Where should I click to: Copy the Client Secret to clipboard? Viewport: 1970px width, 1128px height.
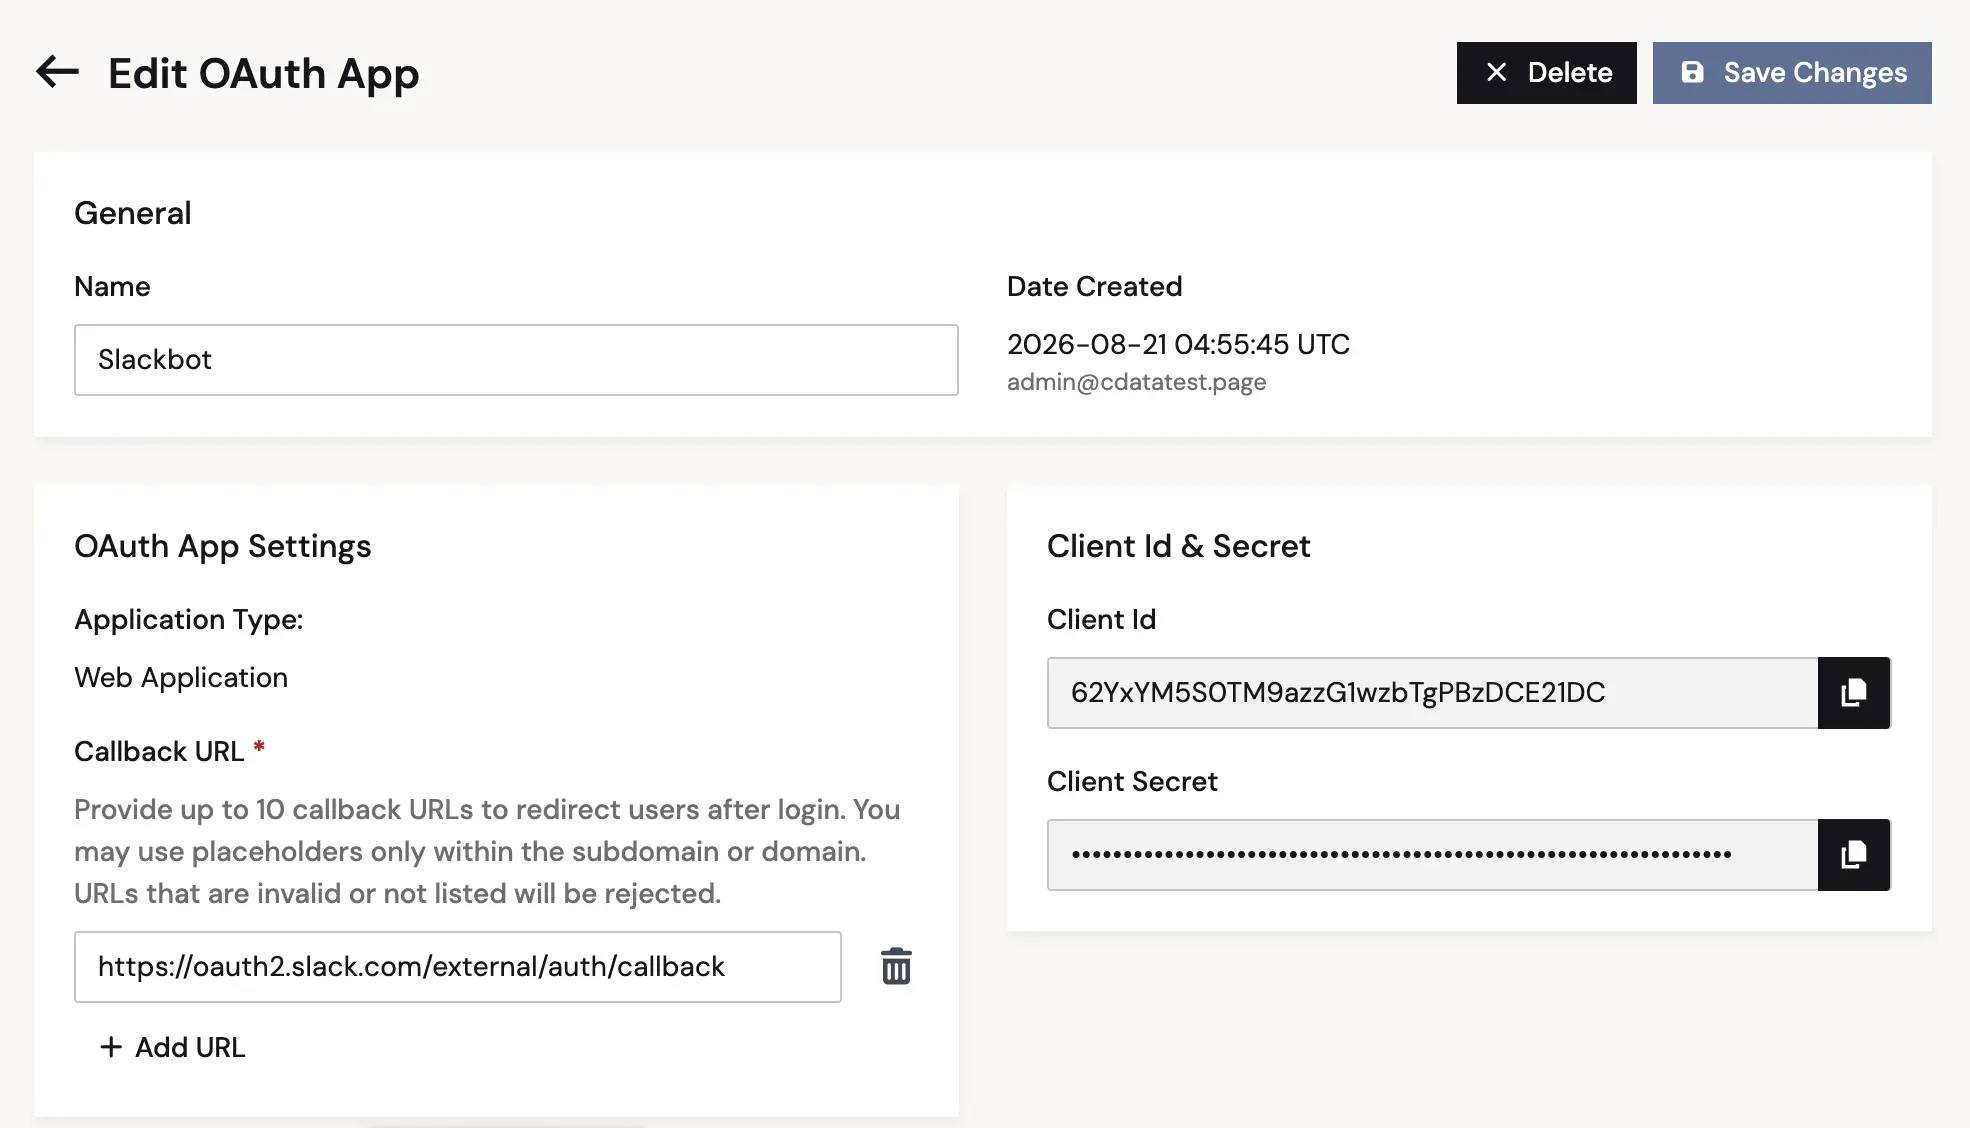click(x=1854, y=855)
